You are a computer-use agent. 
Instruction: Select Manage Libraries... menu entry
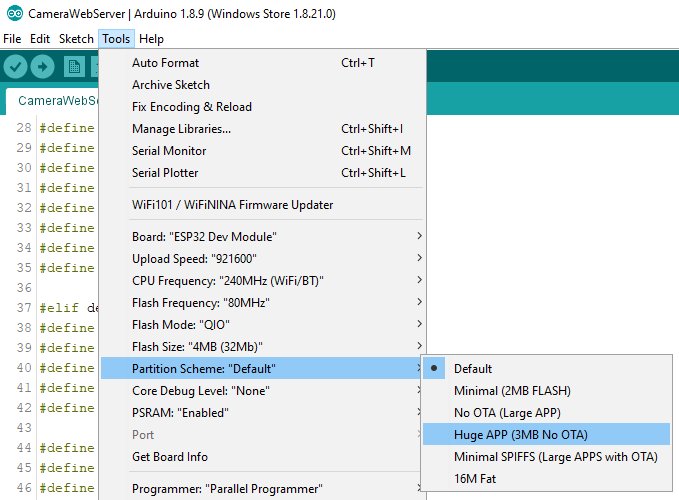pos(181,129)
